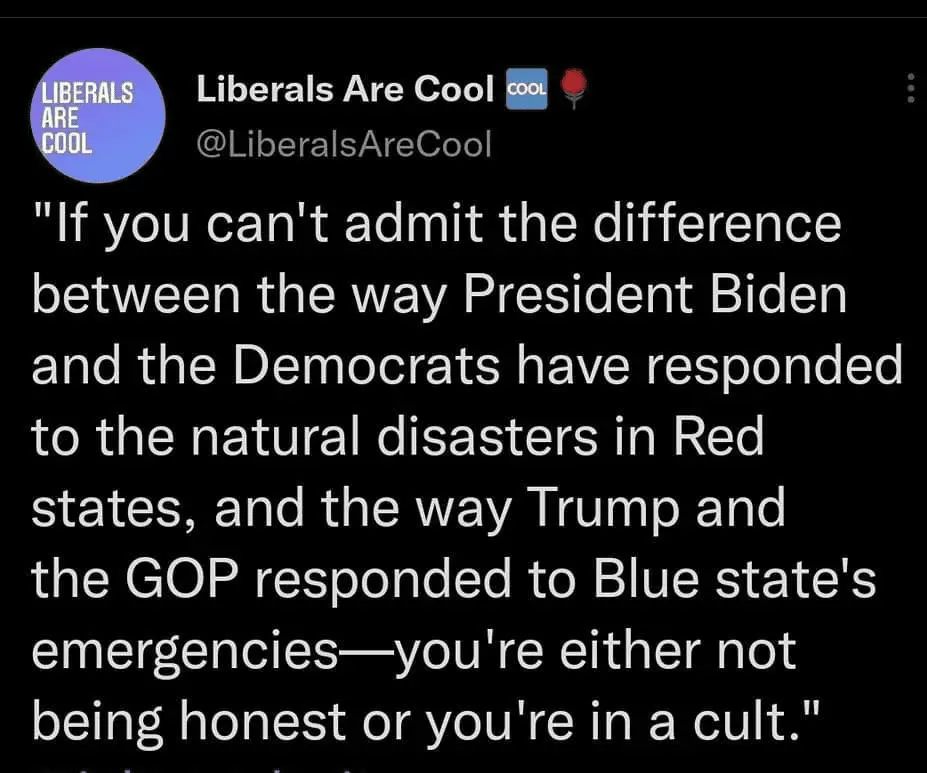927x773 pixels.
Task: Click the blue COOL badge emoji
Action: (x=526, y=89)
